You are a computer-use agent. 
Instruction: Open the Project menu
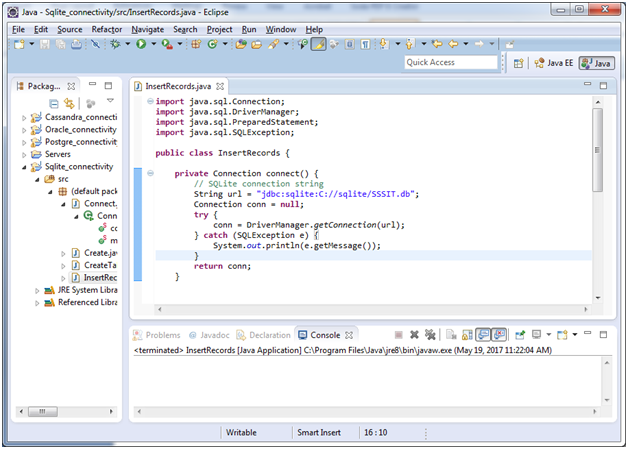[219, 30]
